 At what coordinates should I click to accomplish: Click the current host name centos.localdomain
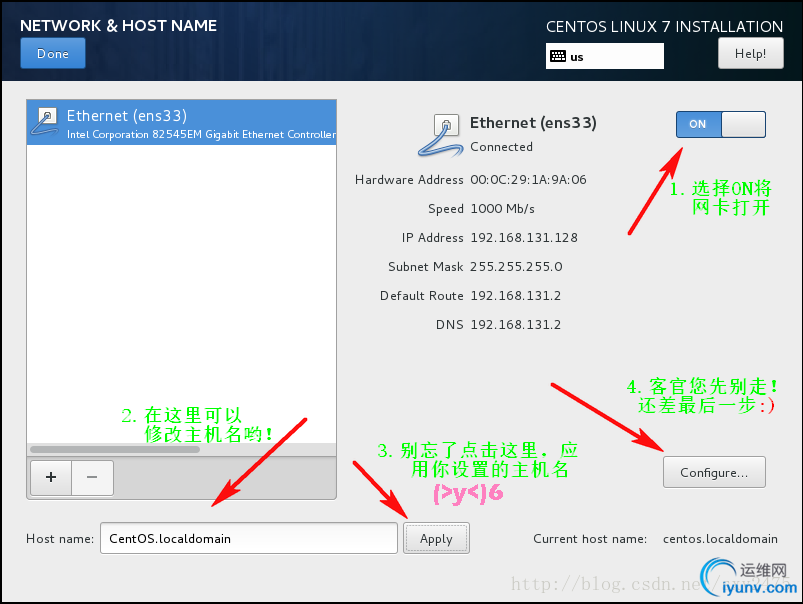click(x=720, y=539)
